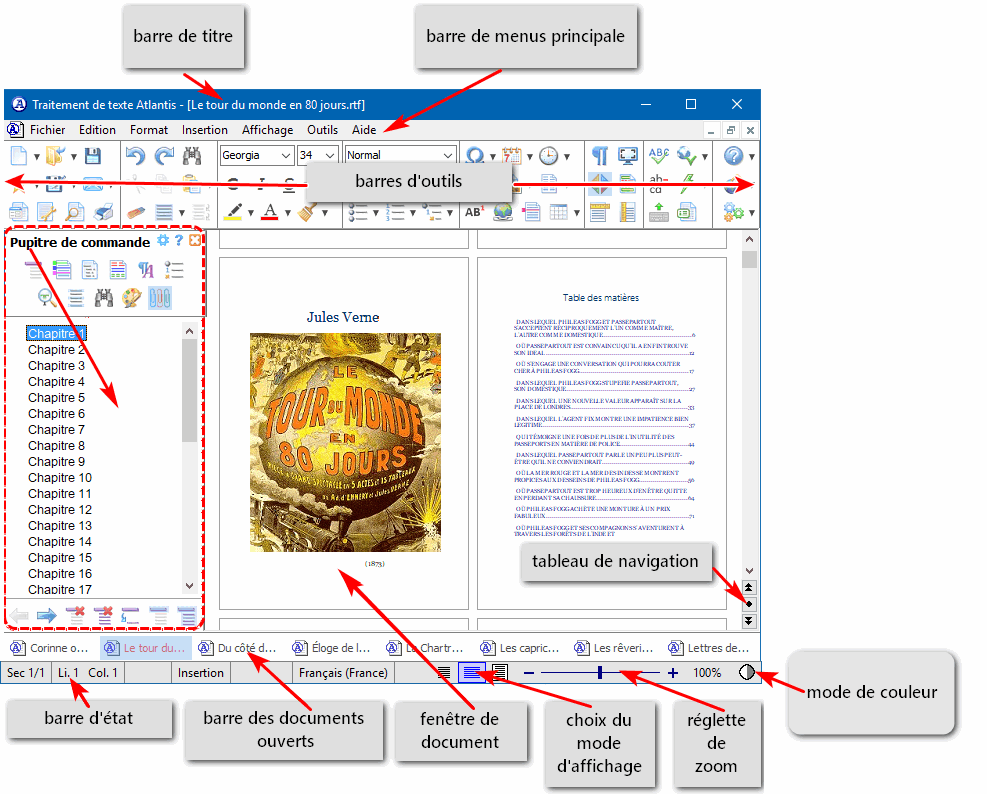The image size is (987, 794).
Task: Switch to the 'Du côté d…' document tab
Action: click(x=238, y=648)
